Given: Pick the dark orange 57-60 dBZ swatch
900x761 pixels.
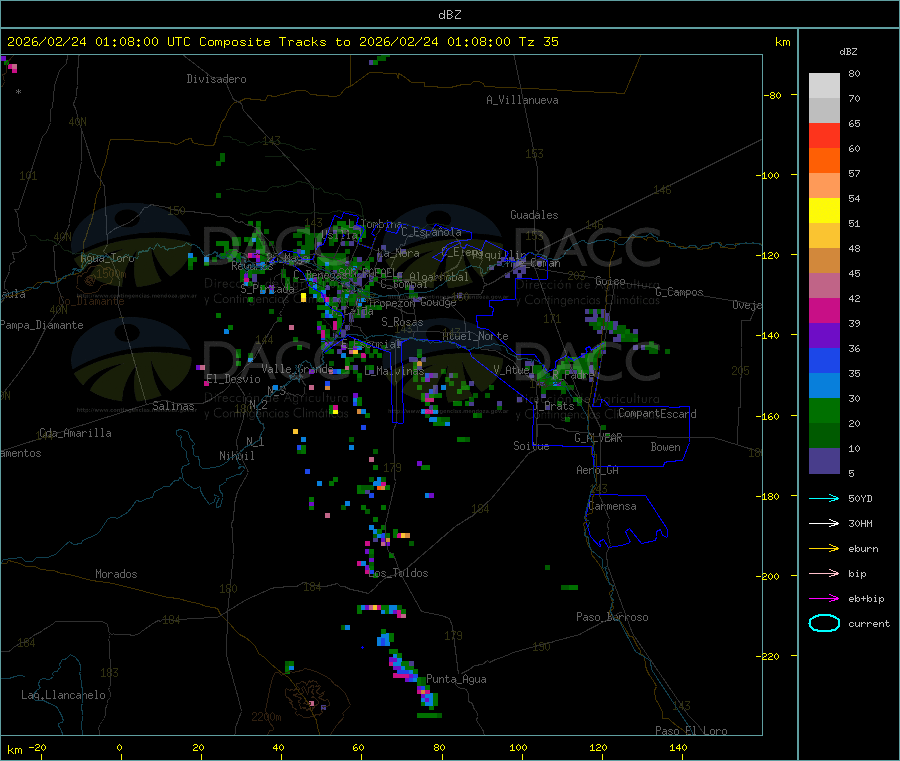Looking at the screenshot, I should coord(824,161).
